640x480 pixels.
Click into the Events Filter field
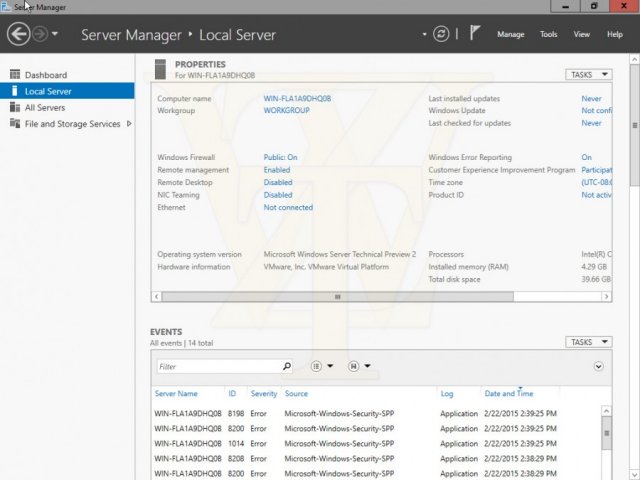tap(219, 366)
